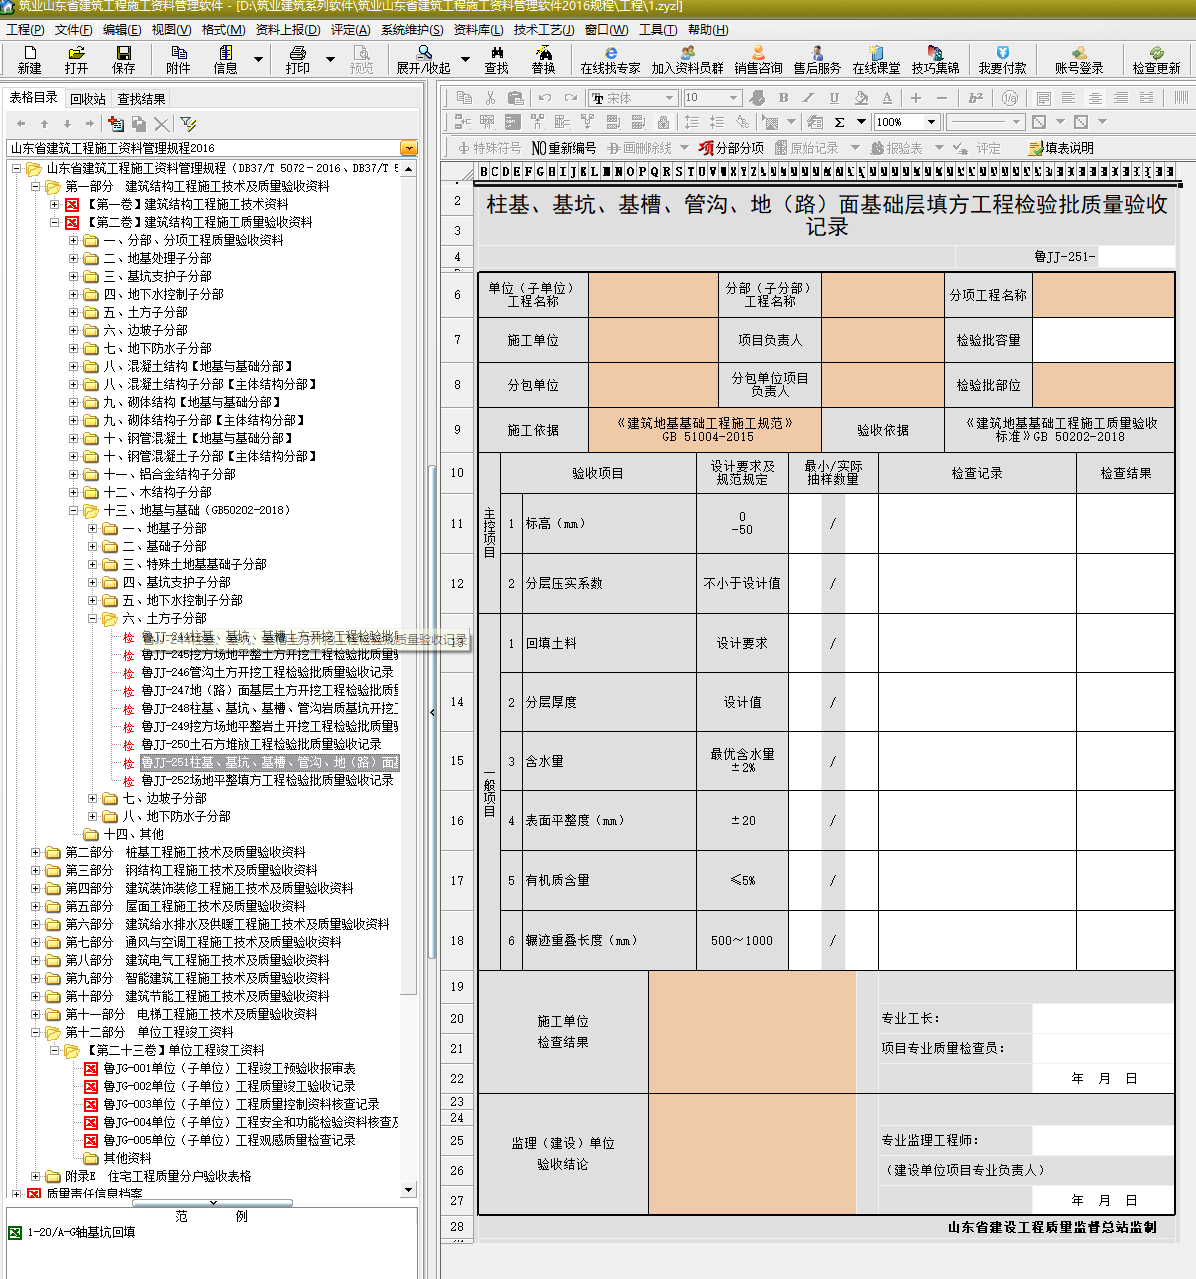This screenshot has width=1196, height=1279.
Task: Click the 信息 info icon
Action: tap(225, 59)
